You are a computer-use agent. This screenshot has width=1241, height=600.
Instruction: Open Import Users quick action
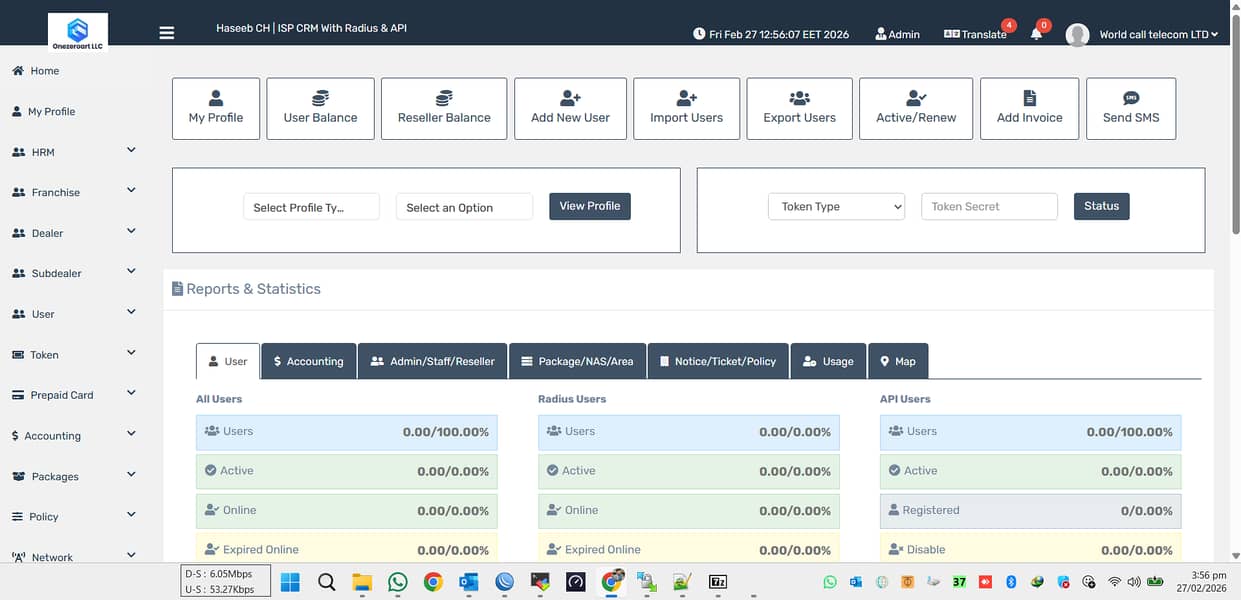click(686, 108)
